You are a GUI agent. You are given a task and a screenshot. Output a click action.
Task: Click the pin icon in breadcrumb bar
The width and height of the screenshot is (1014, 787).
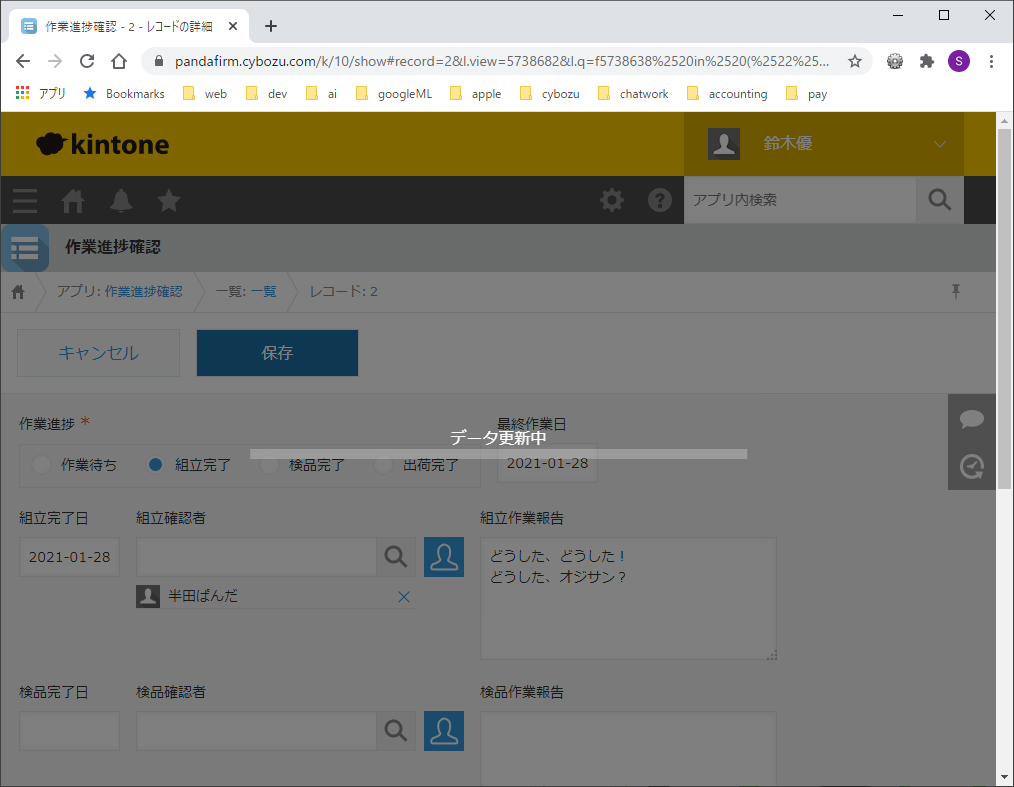tap(955, 291)
